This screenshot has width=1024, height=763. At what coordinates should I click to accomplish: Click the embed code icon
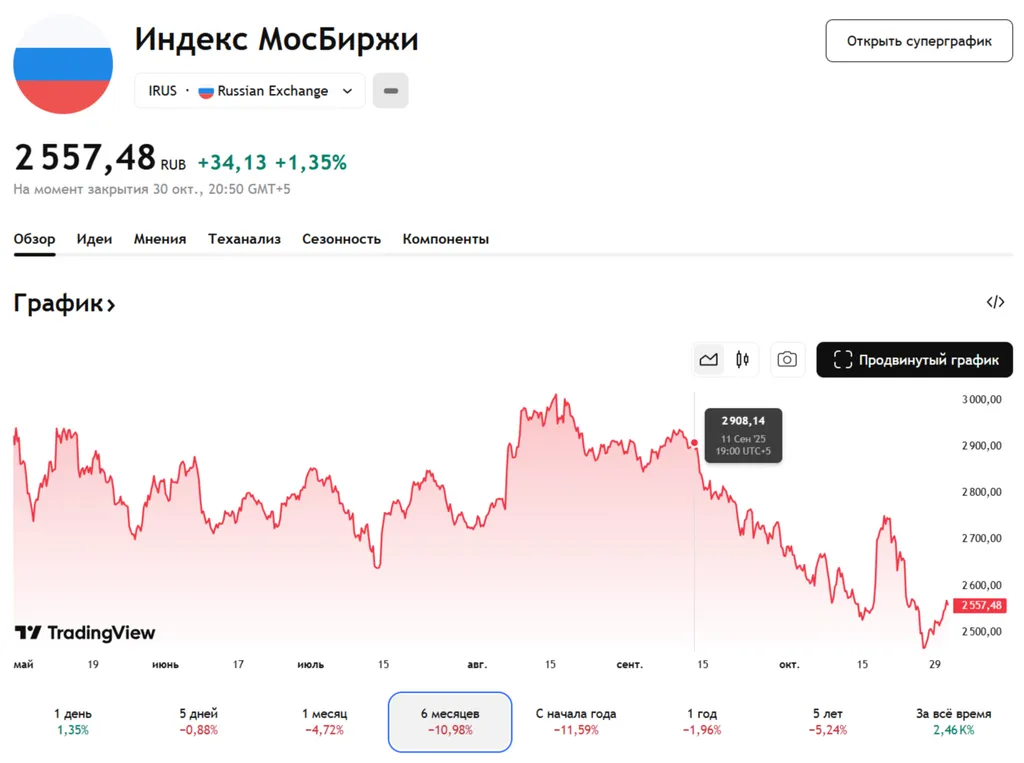(x=995, y=302)
